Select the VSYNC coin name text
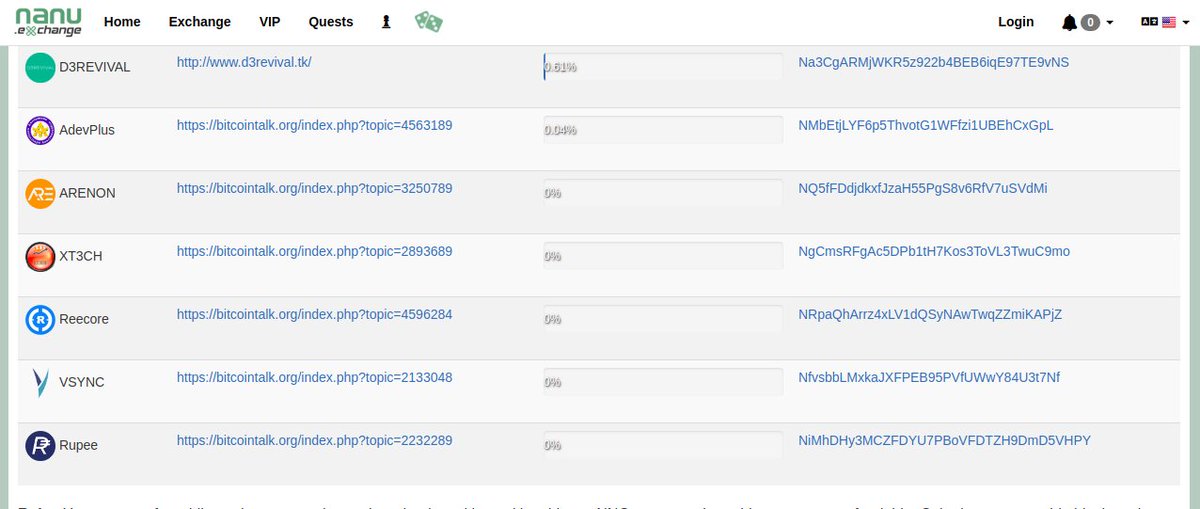Image resolution: width=1200 pixels, height=509 pixels. click(82, 382)
